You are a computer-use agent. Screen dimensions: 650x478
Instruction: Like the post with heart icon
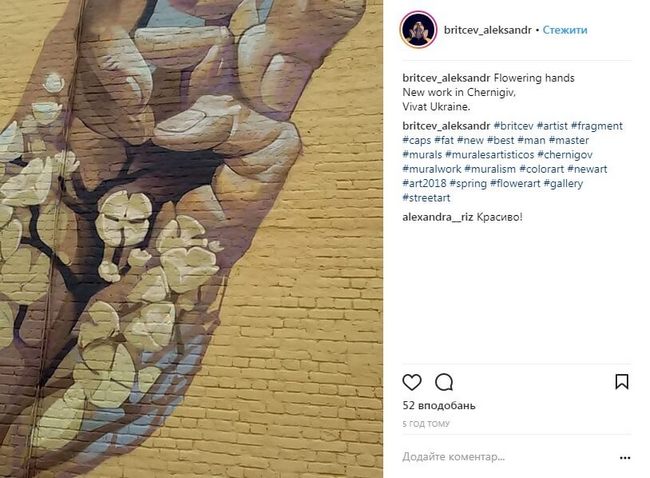click(x=412, y=382)
